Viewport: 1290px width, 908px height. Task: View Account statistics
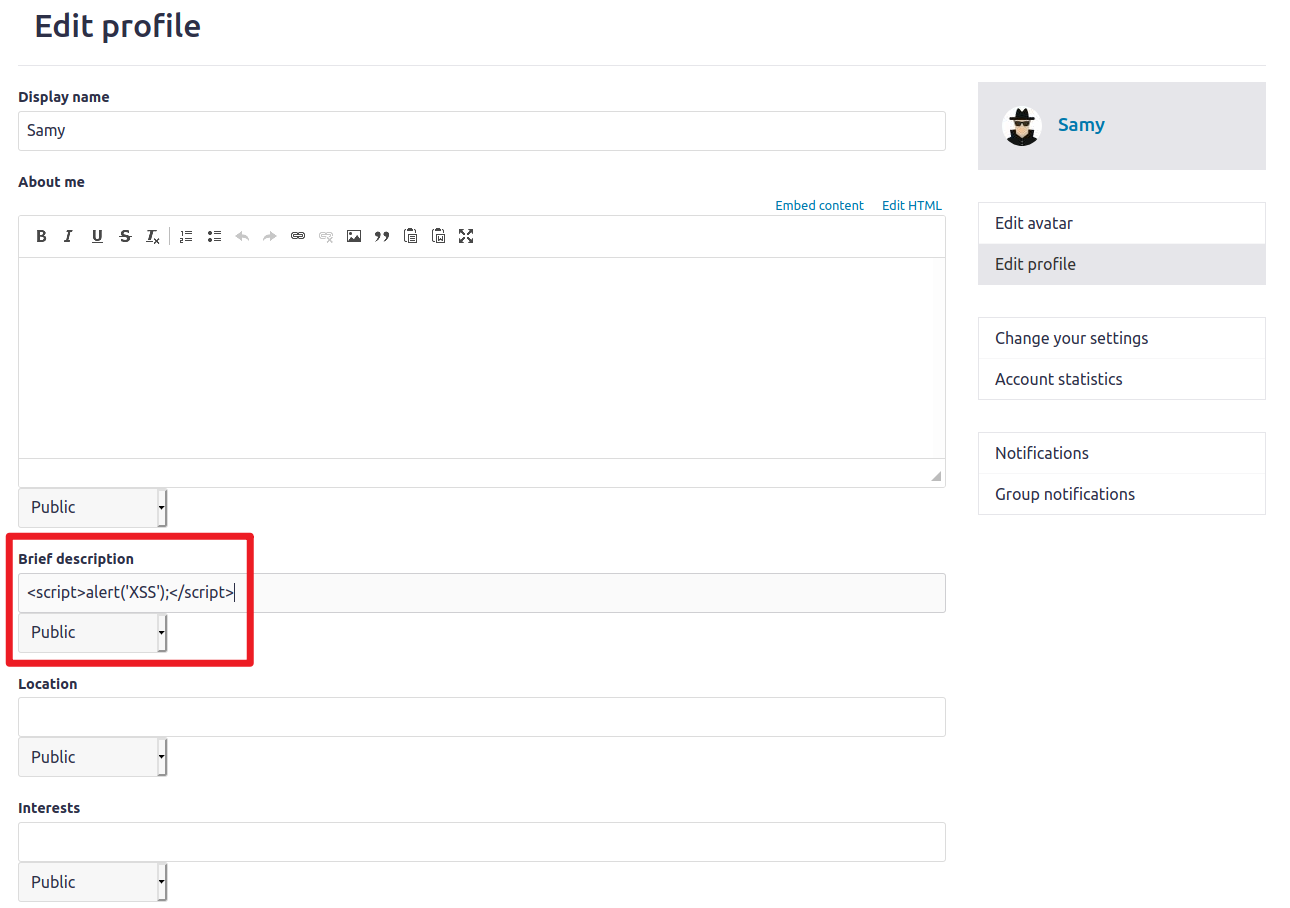tap(1122, 379)
